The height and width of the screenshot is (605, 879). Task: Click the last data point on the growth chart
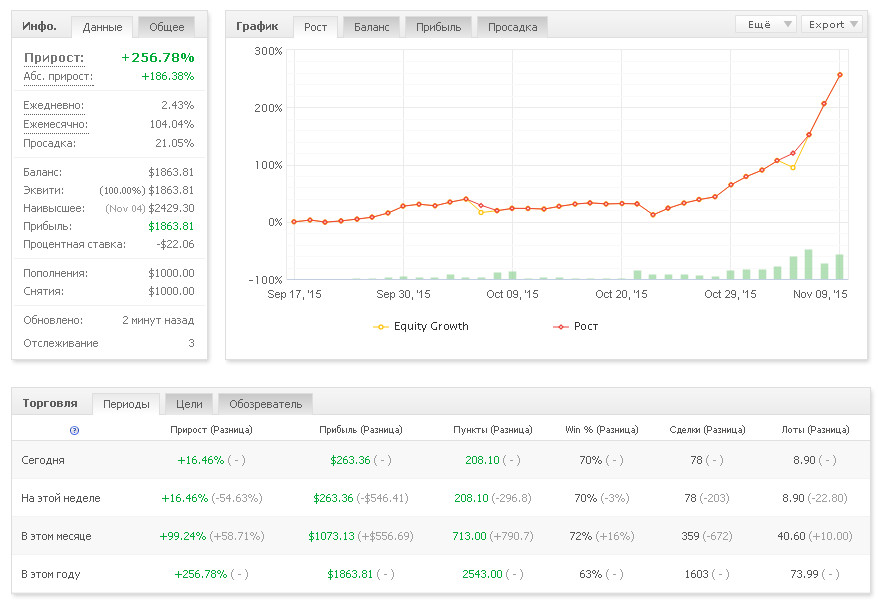pyautogui.click(x=840, y=75)
